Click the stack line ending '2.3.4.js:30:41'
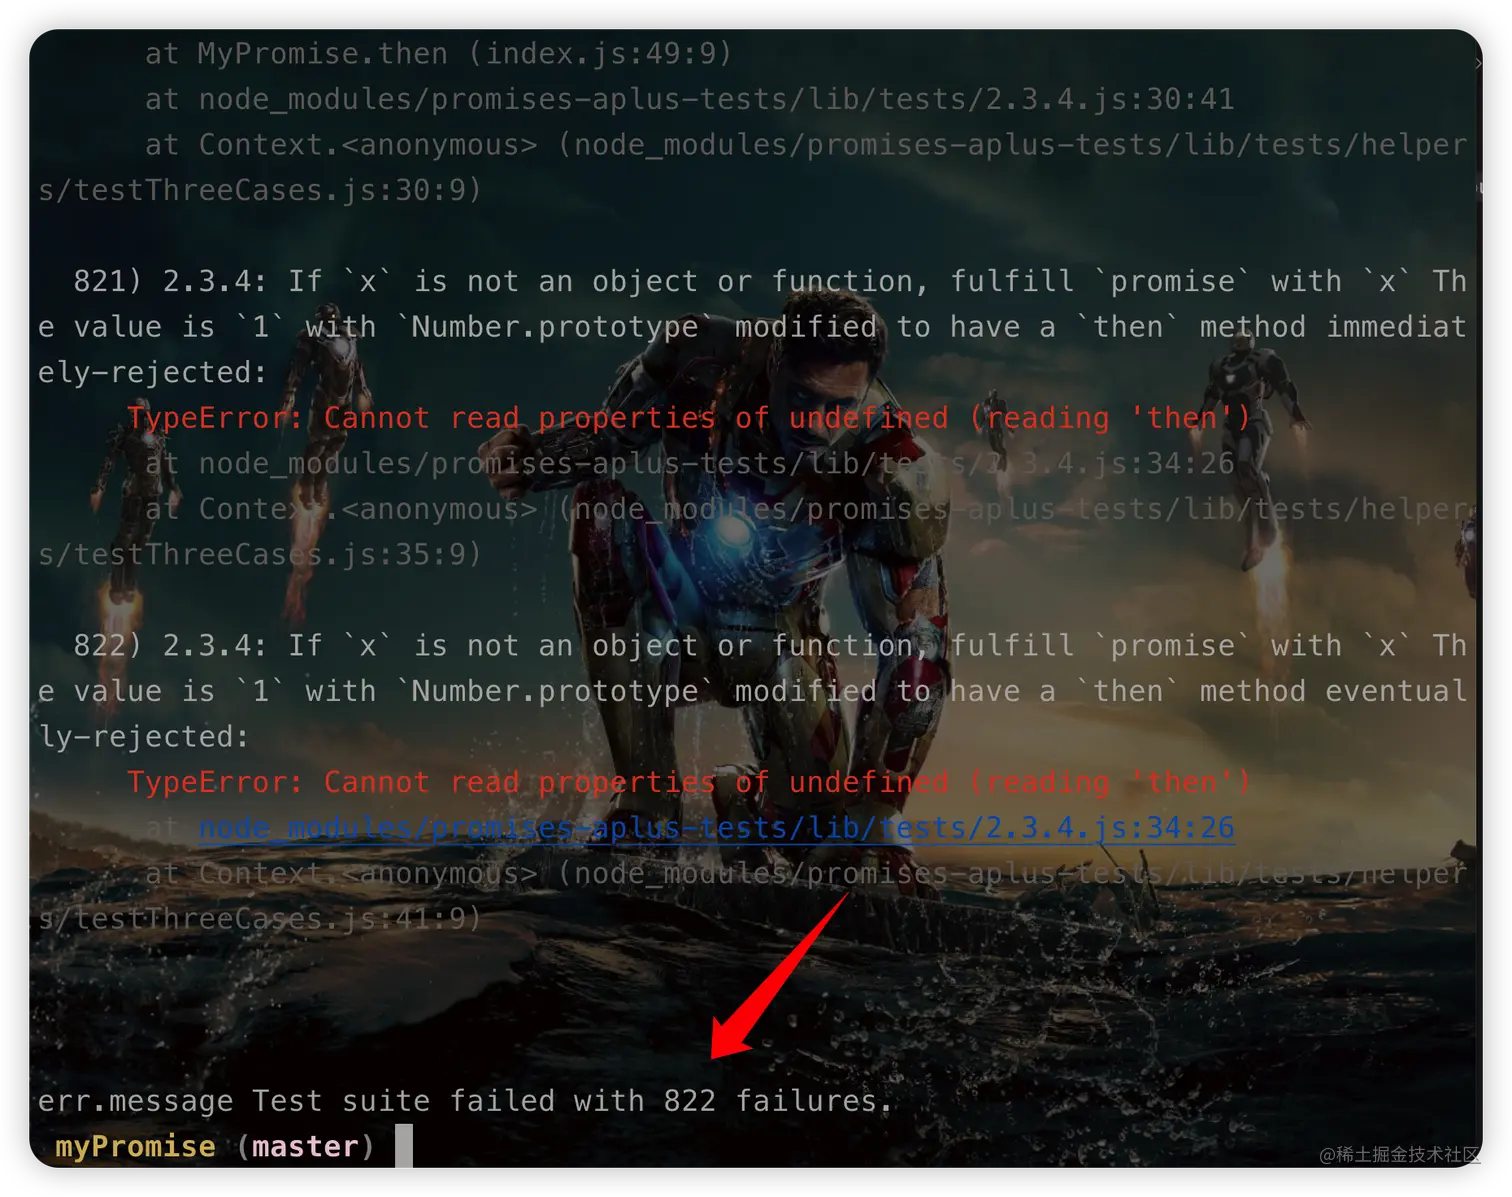Viewport: 1512px width, 1197px height. [x=690, y=100]
